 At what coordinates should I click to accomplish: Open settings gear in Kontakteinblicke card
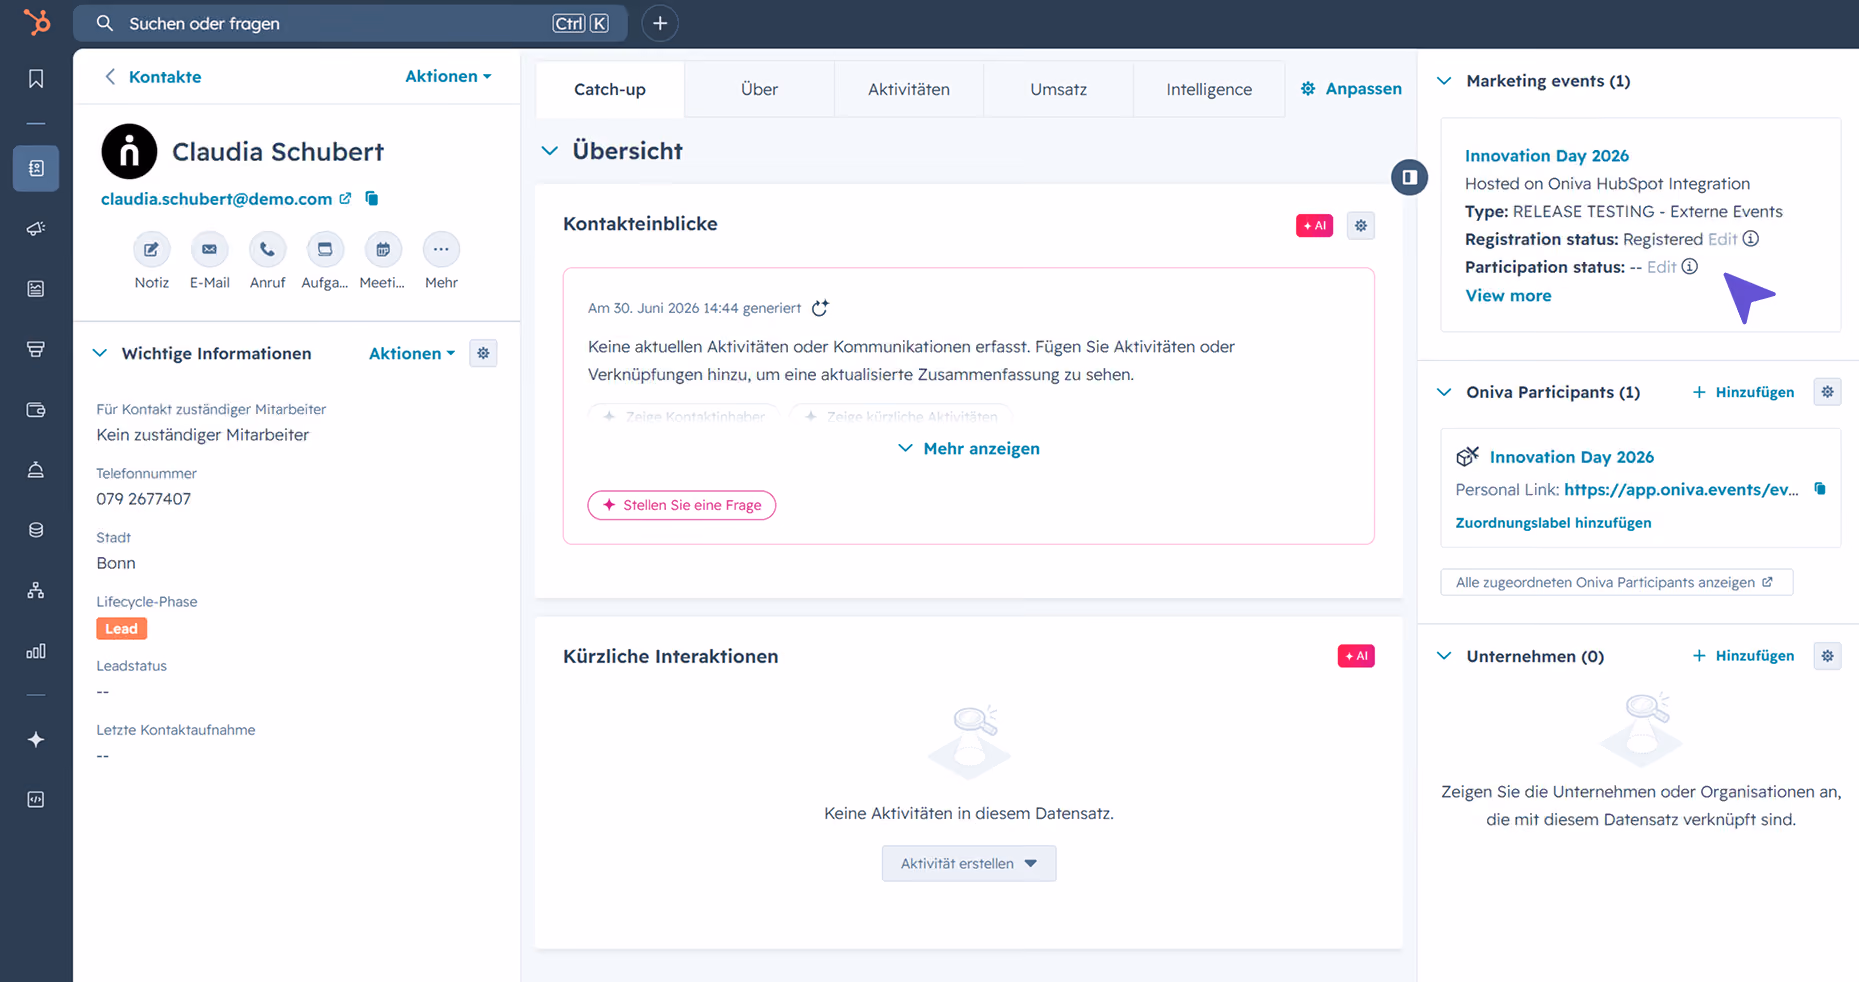click(1361, 225)
